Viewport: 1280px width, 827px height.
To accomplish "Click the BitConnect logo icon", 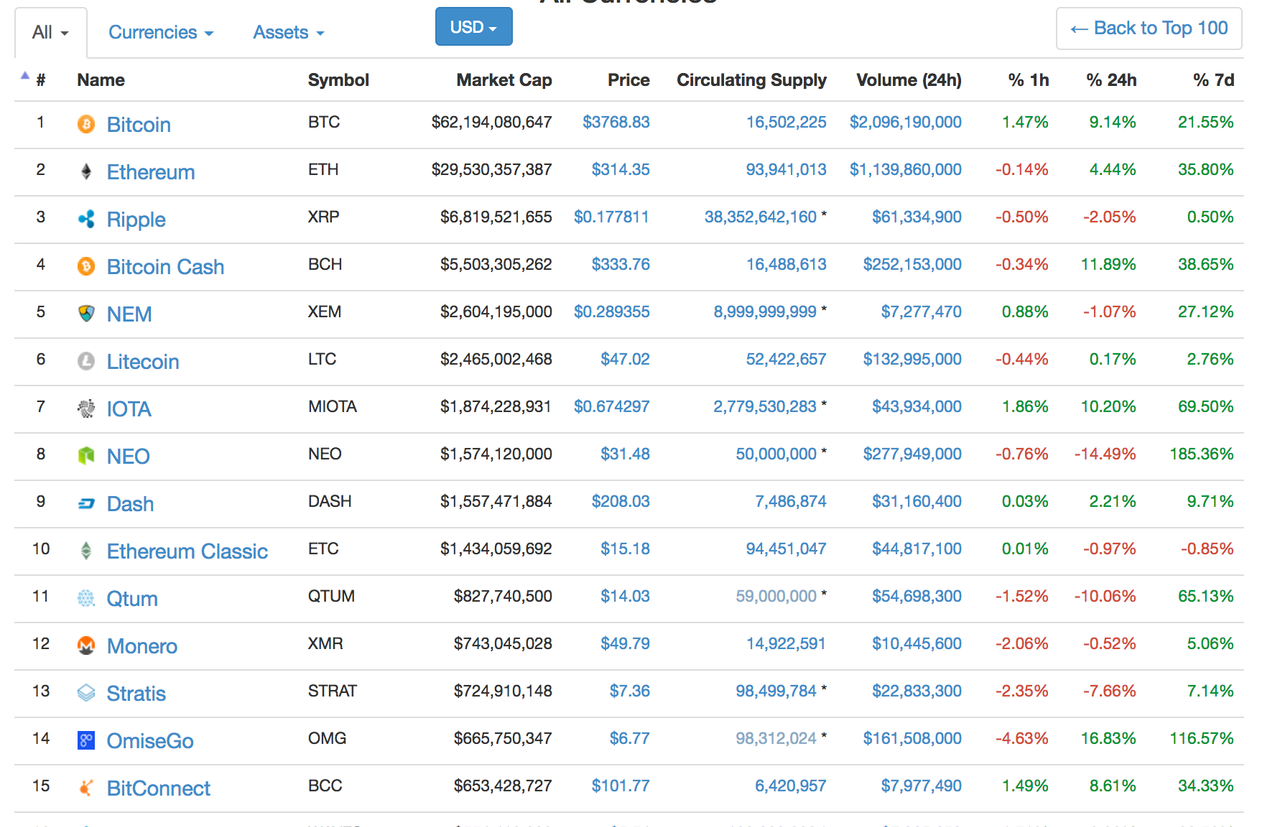I will (x=86, y=788).
